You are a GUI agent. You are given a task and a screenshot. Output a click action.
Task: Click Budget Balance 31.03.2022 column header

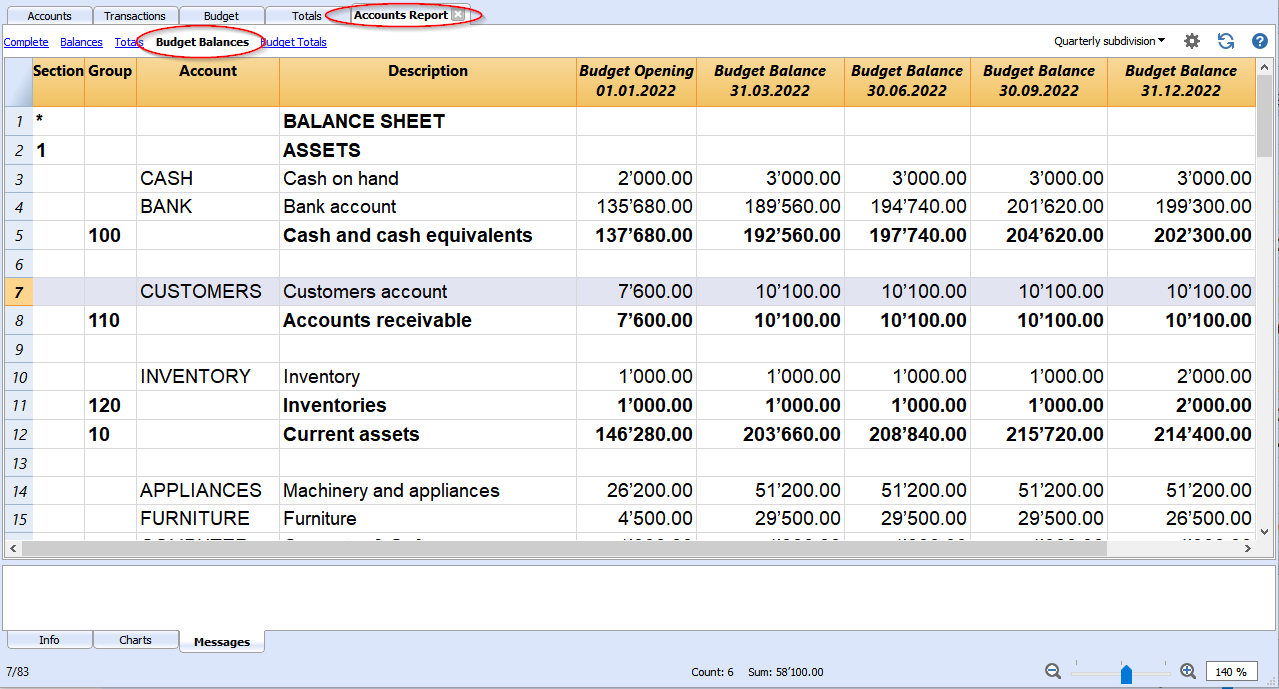(x=770, y=82)
